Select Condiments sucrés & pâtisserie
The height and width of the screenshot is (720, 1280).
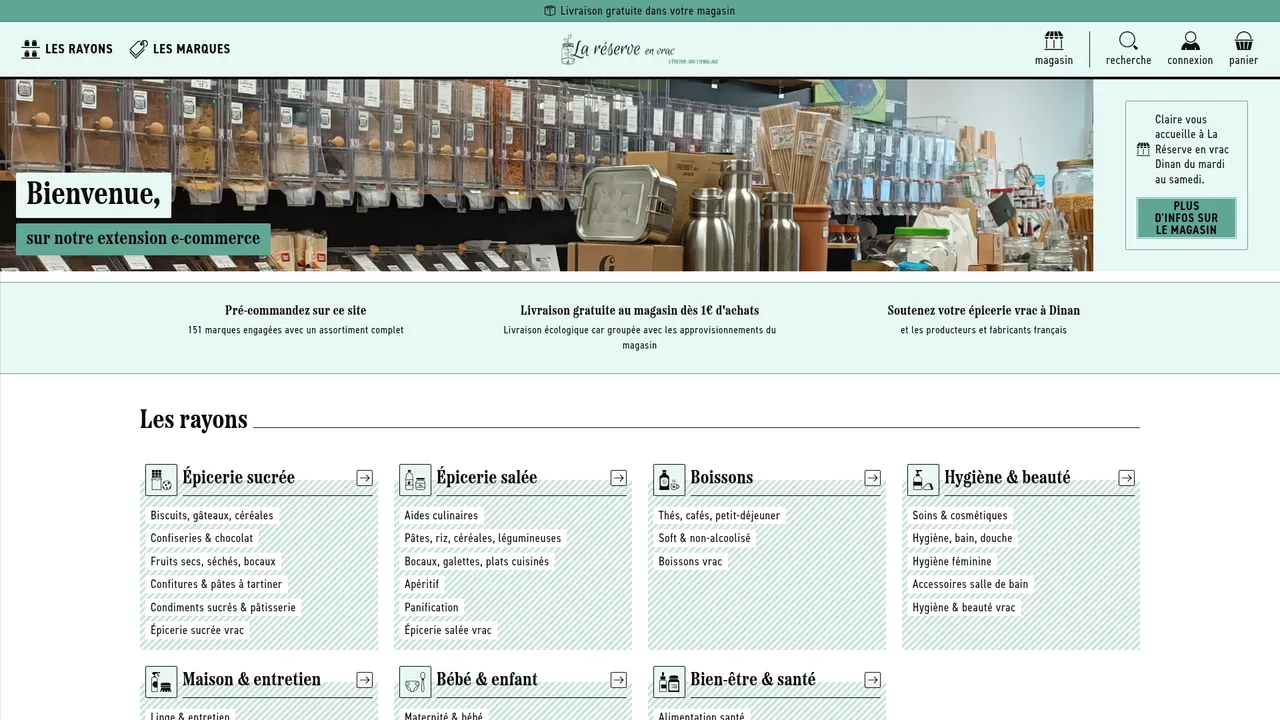click(223, 607)
